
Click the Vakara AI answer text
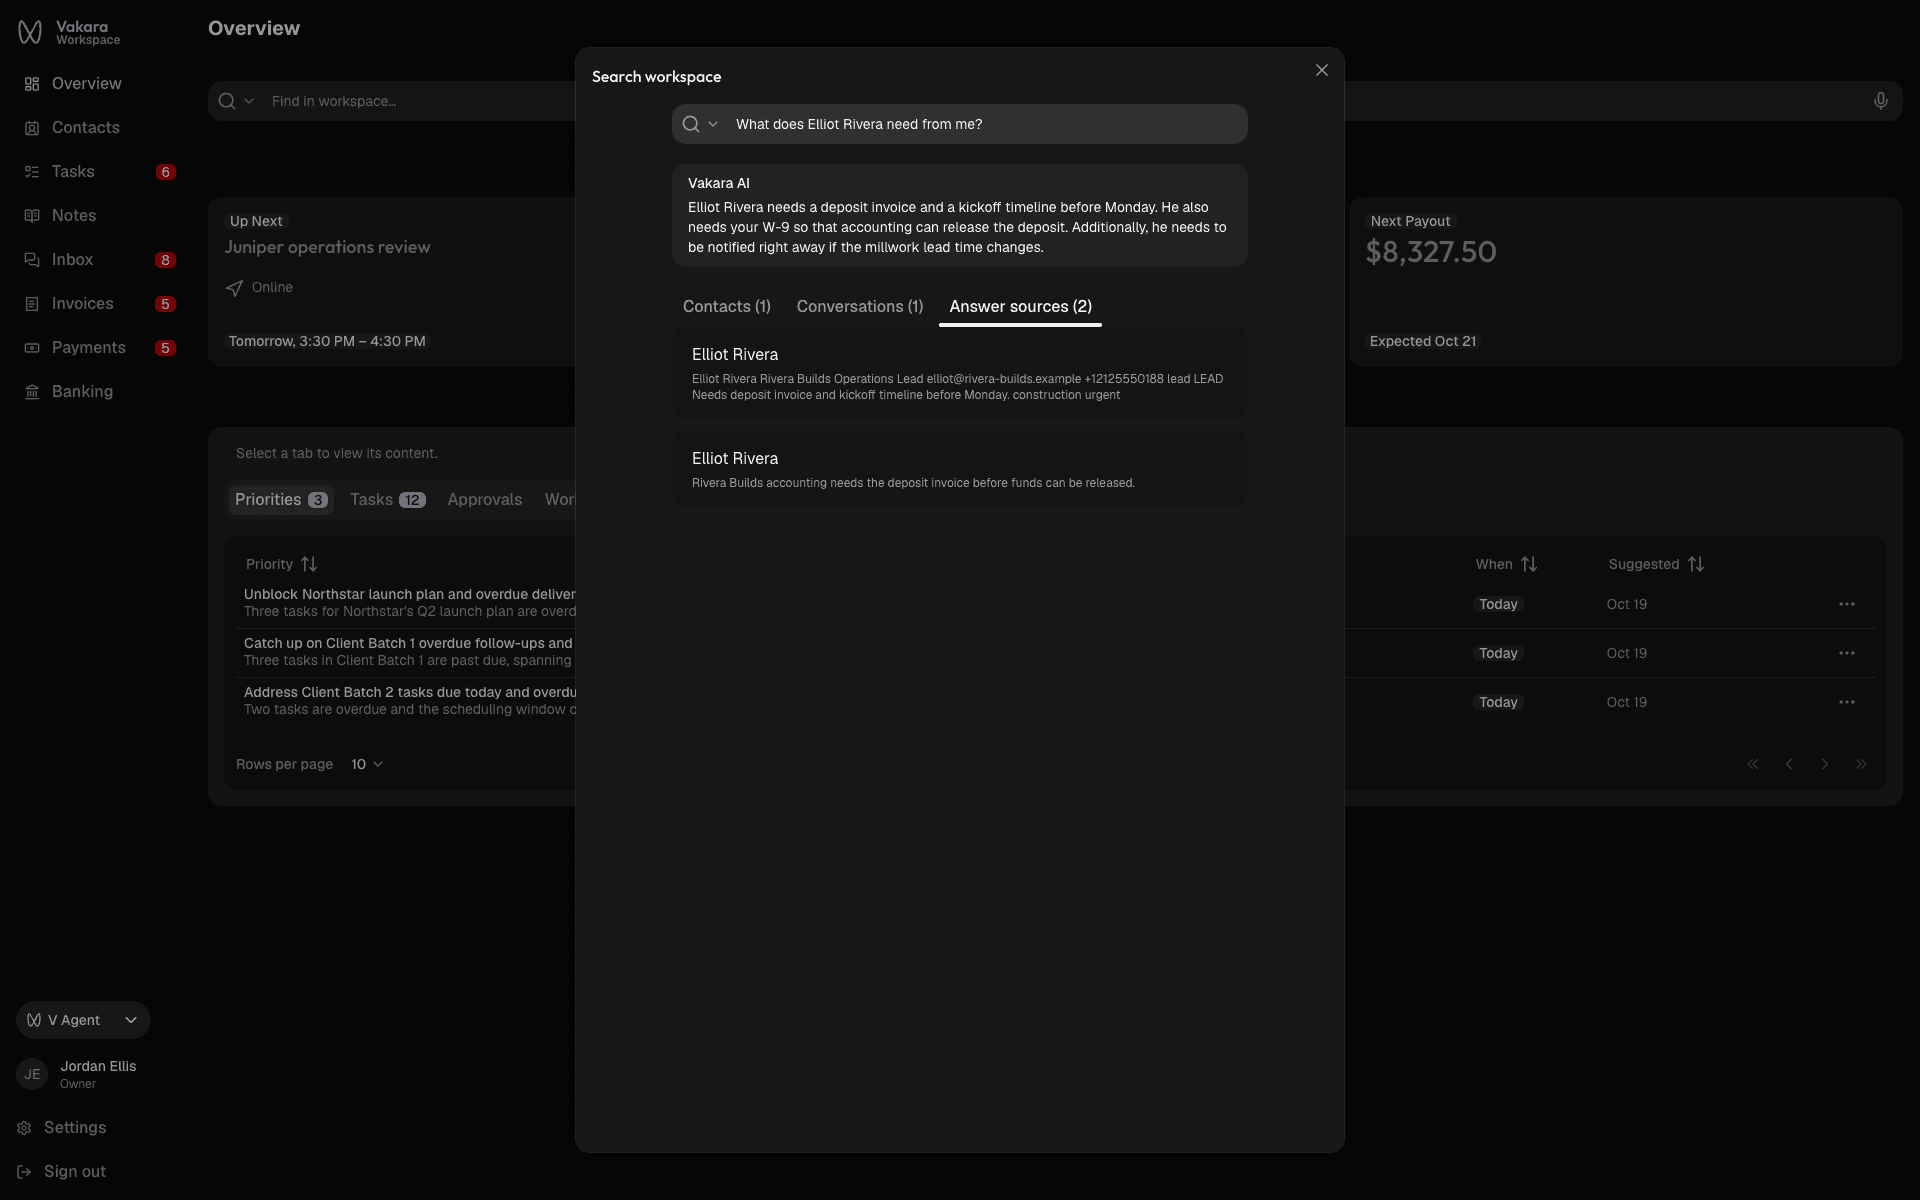[x=957, y=227]
